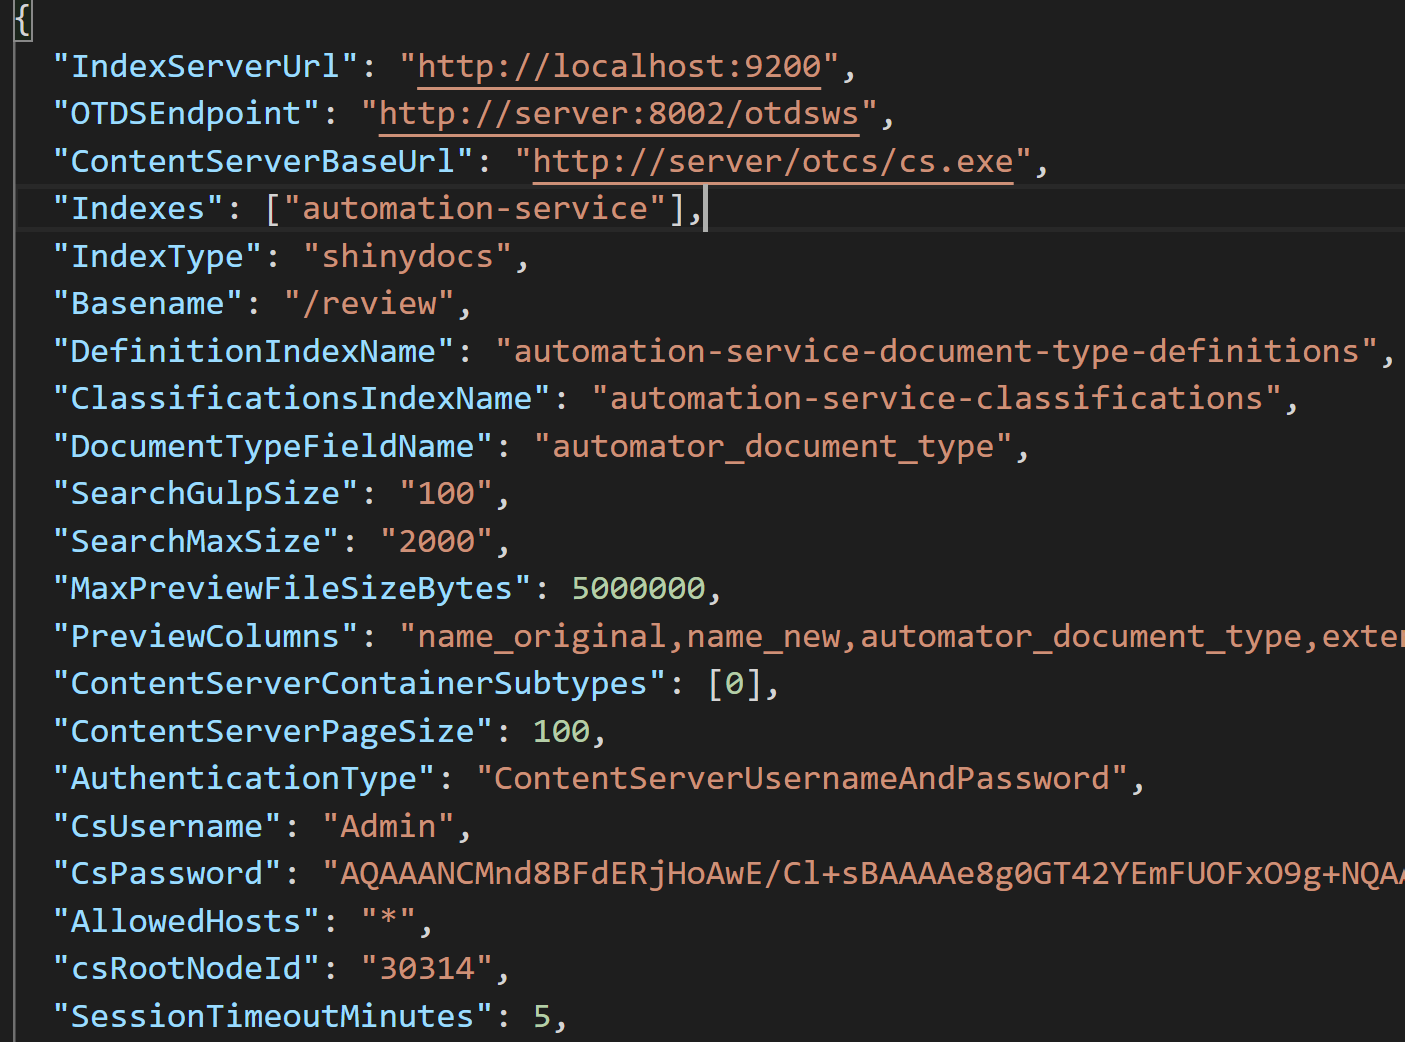This screenshot has width=1405, height=1042.
Task: Click the http://server:8002/otdsws URL
Action: tap(618, 114)
